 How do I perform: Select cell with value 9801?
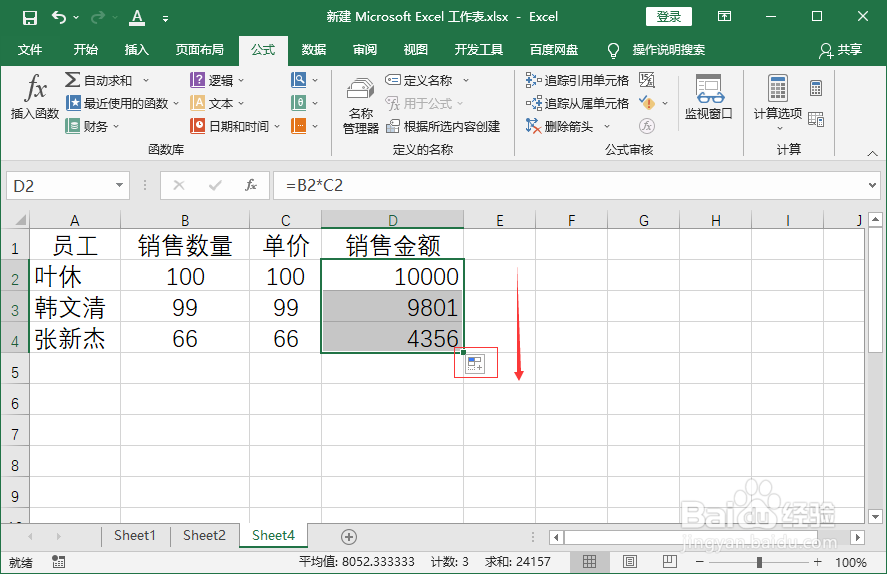tap(393, 307)
